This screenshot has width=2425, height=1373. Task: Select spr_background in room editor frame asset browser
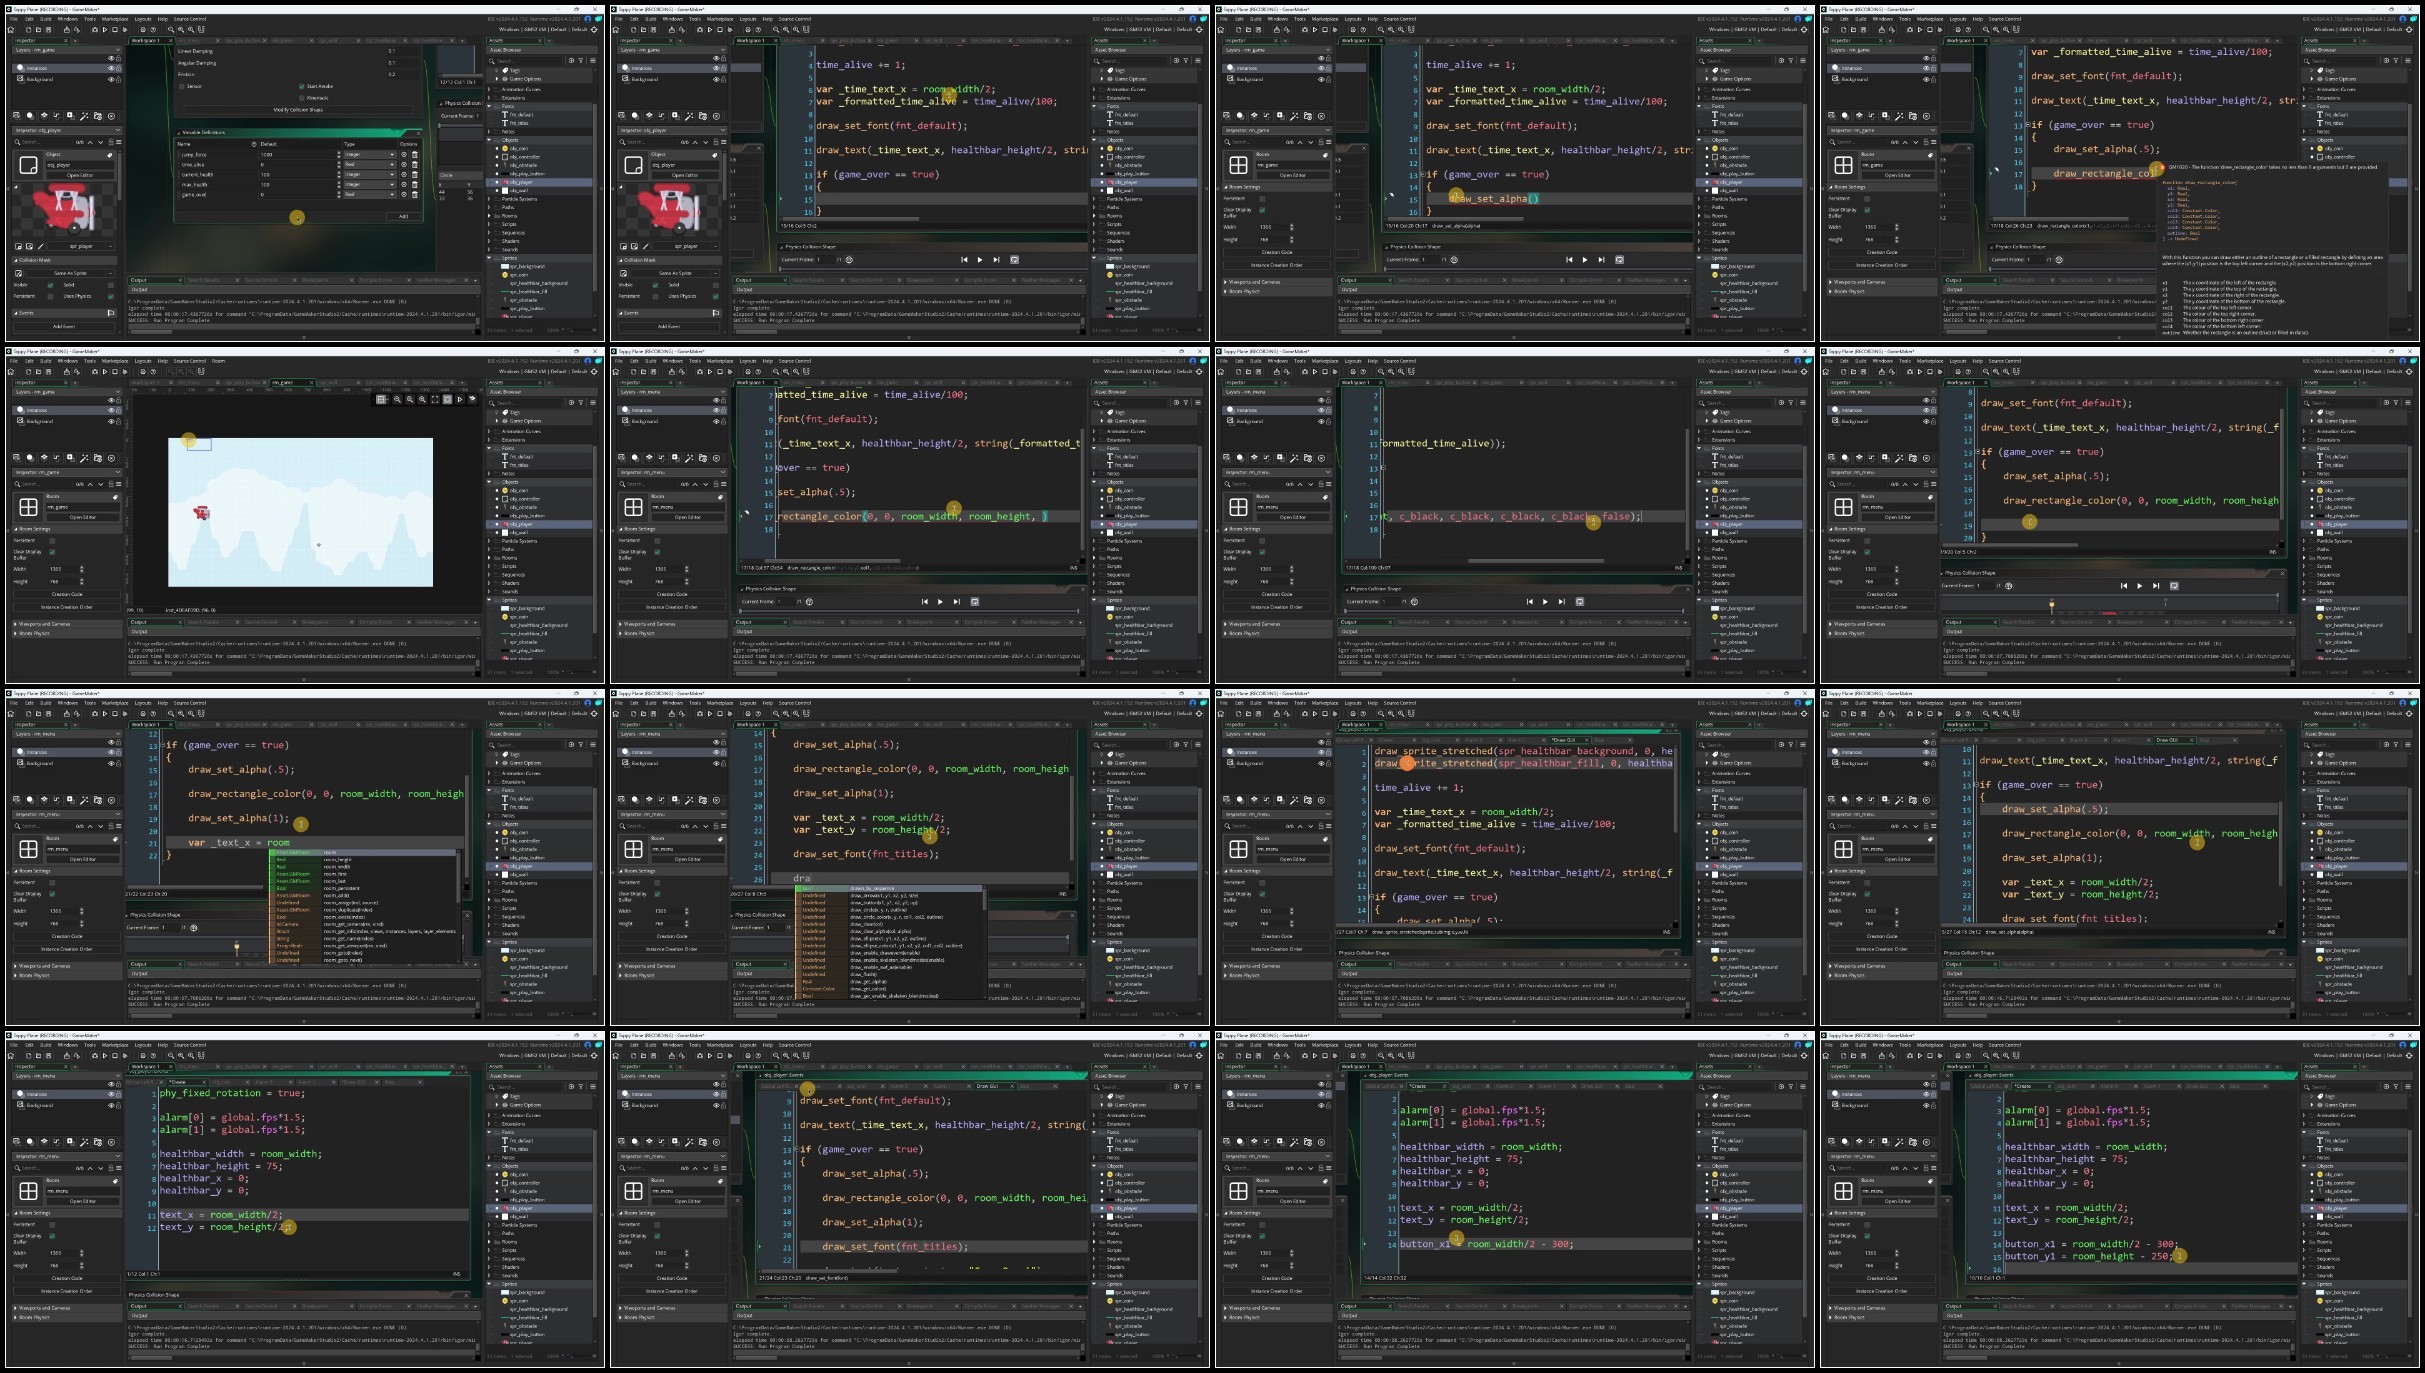point(527,608)
